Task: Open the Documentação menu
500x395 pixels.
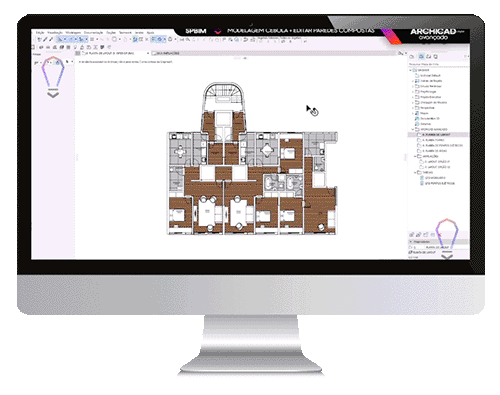Action: point(93,33)
